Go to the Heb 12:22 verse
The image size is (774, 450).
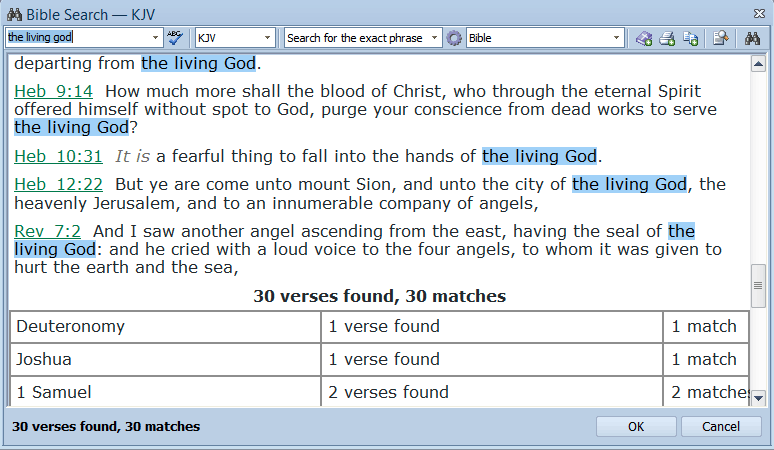coord(58,185)
